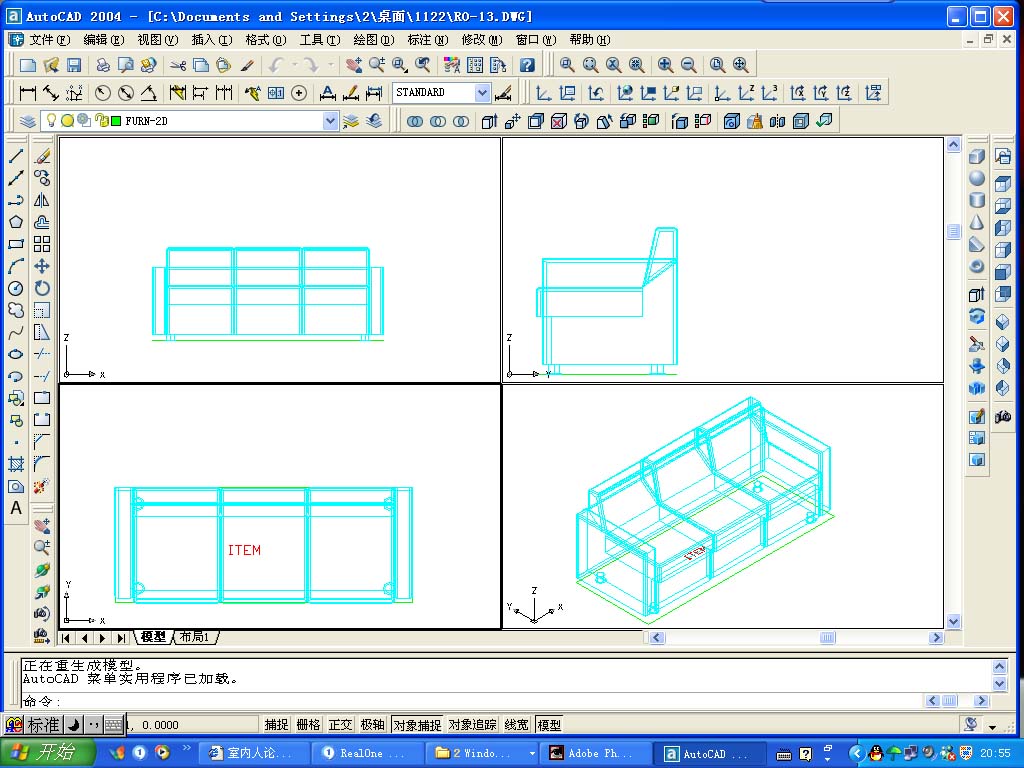This screenshot has width=1024, height=768.
Task: Expand hidden system tray icons
Action: coord(856,754)
